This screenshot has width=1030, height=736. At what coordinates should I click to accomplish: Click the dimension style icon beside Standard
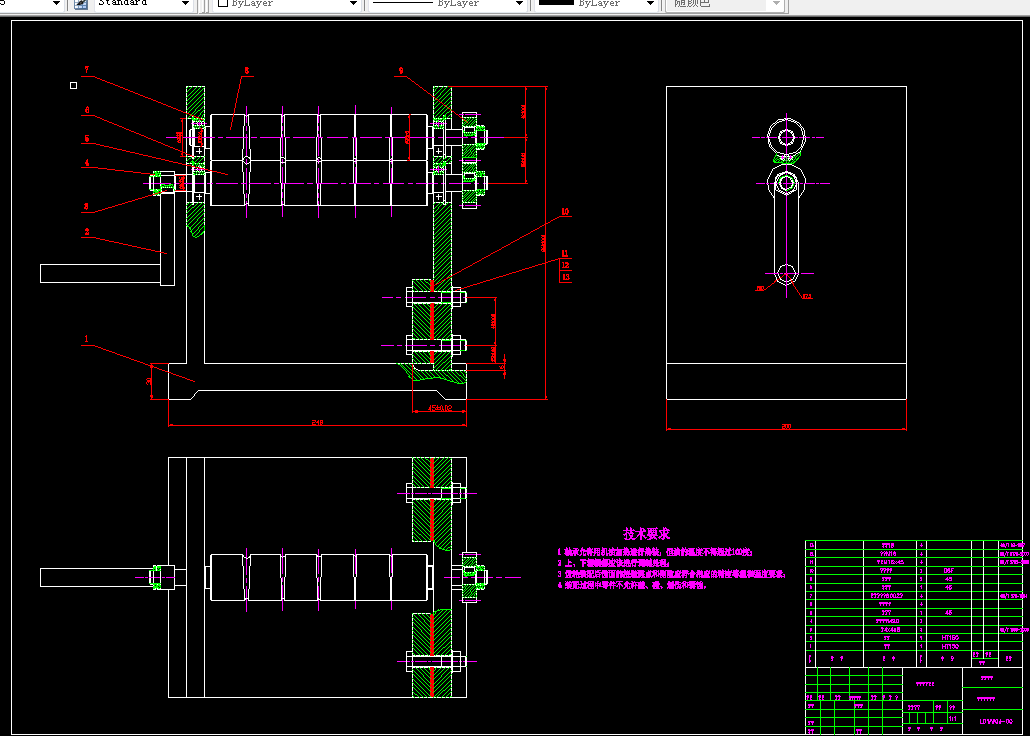[x=81, y=4]
